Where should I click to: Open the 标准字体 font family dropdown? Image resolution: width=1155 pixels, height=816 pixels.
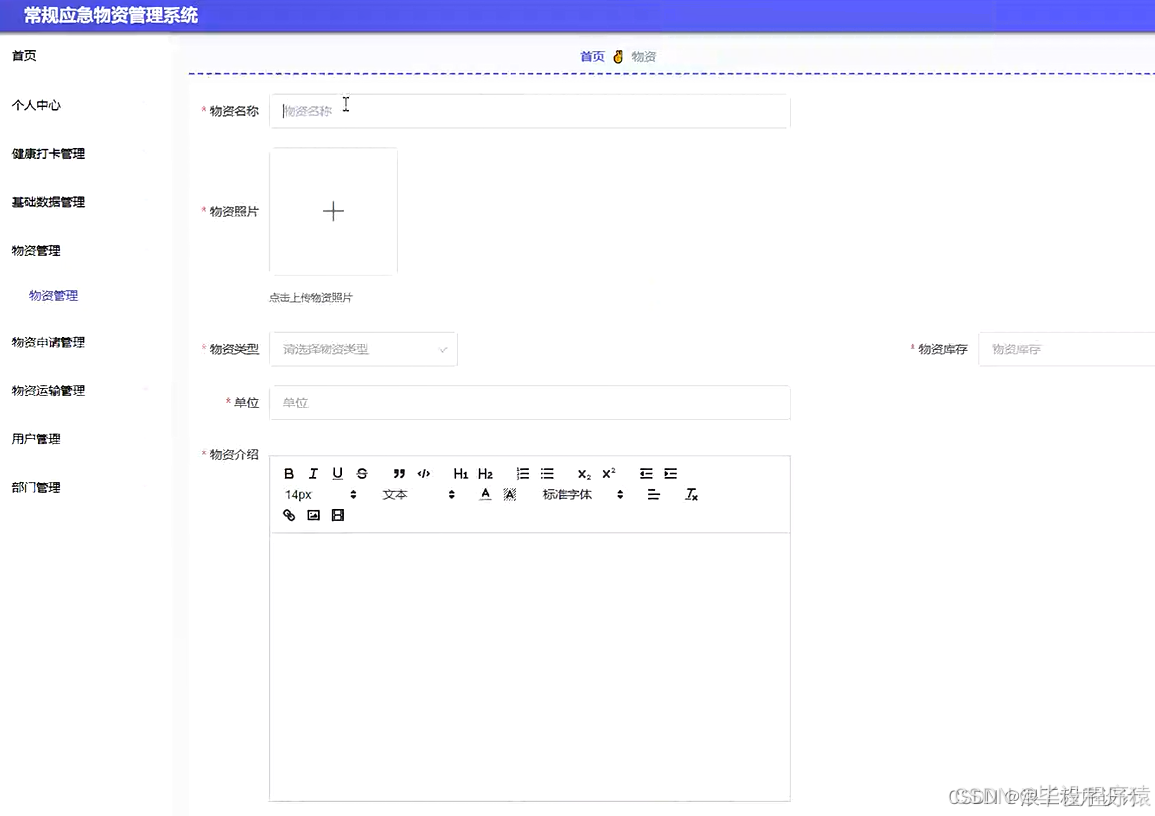coord(583,494)
